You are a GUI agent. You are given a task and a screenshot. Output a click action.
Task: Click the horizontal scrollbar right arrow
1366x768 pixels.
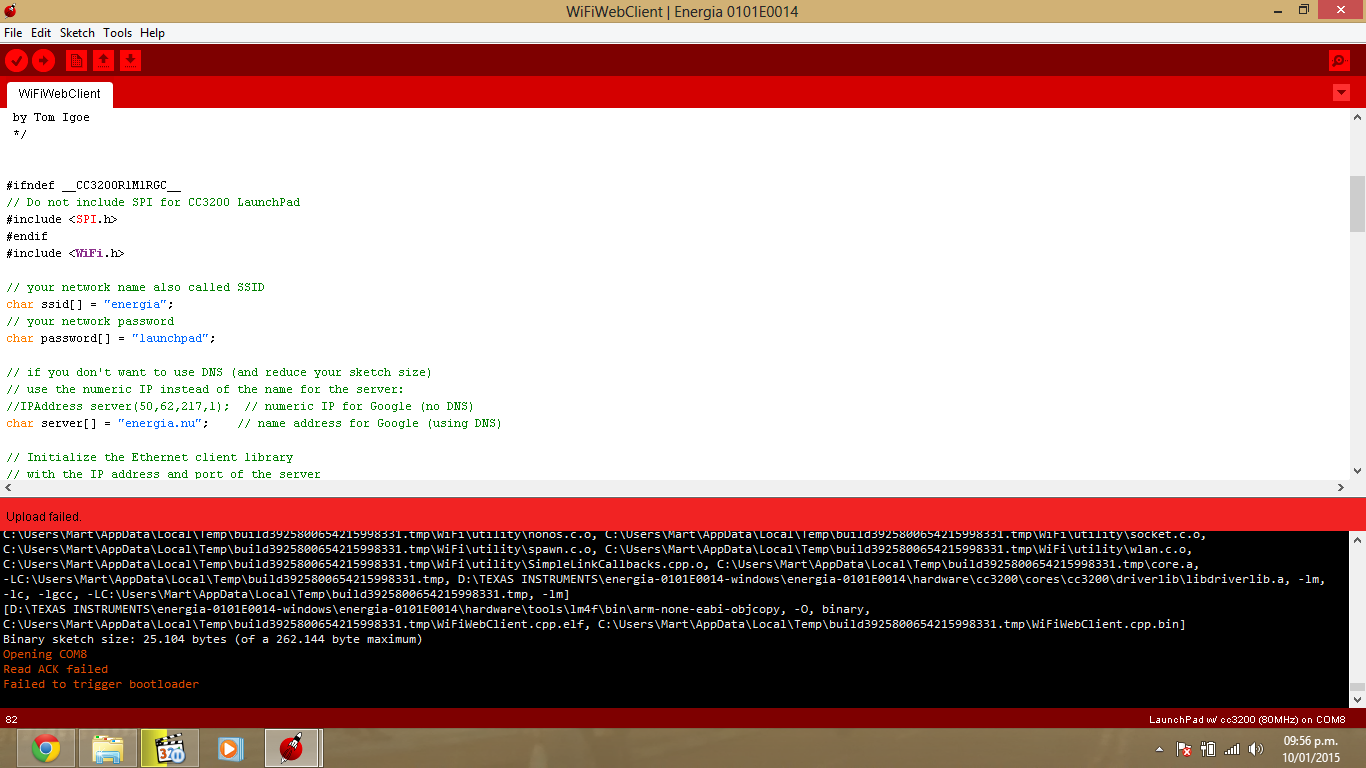point(1341,487)
